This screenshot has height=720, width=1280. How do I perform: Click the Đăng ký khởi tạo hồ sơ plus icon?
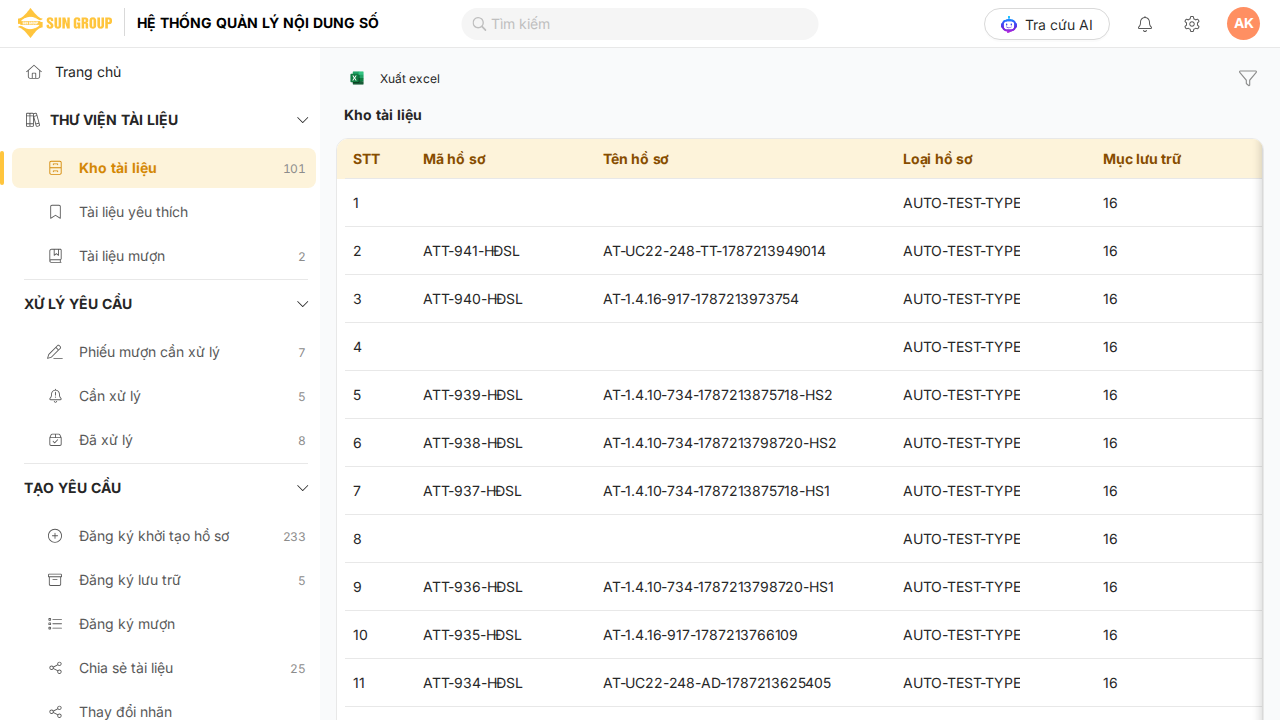(x=56, y=536)
